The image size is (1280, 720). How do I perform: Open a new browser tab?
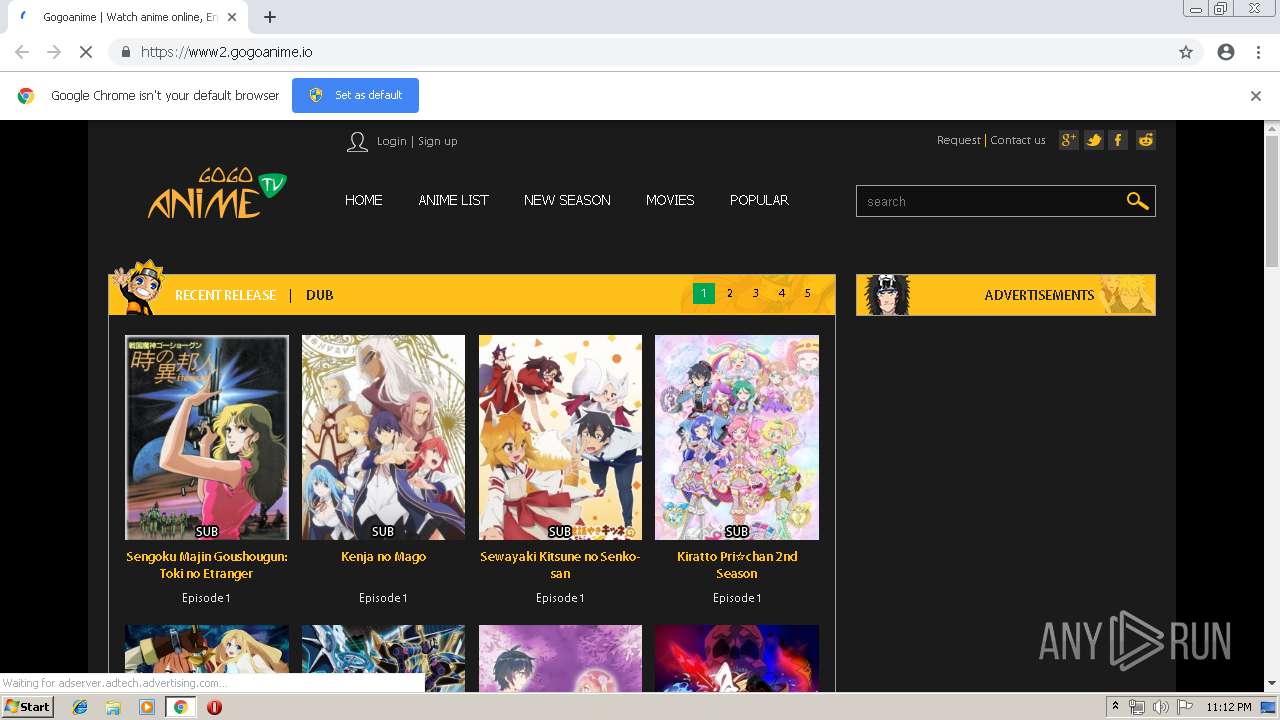pyautogui.click(x=270, y=17)
